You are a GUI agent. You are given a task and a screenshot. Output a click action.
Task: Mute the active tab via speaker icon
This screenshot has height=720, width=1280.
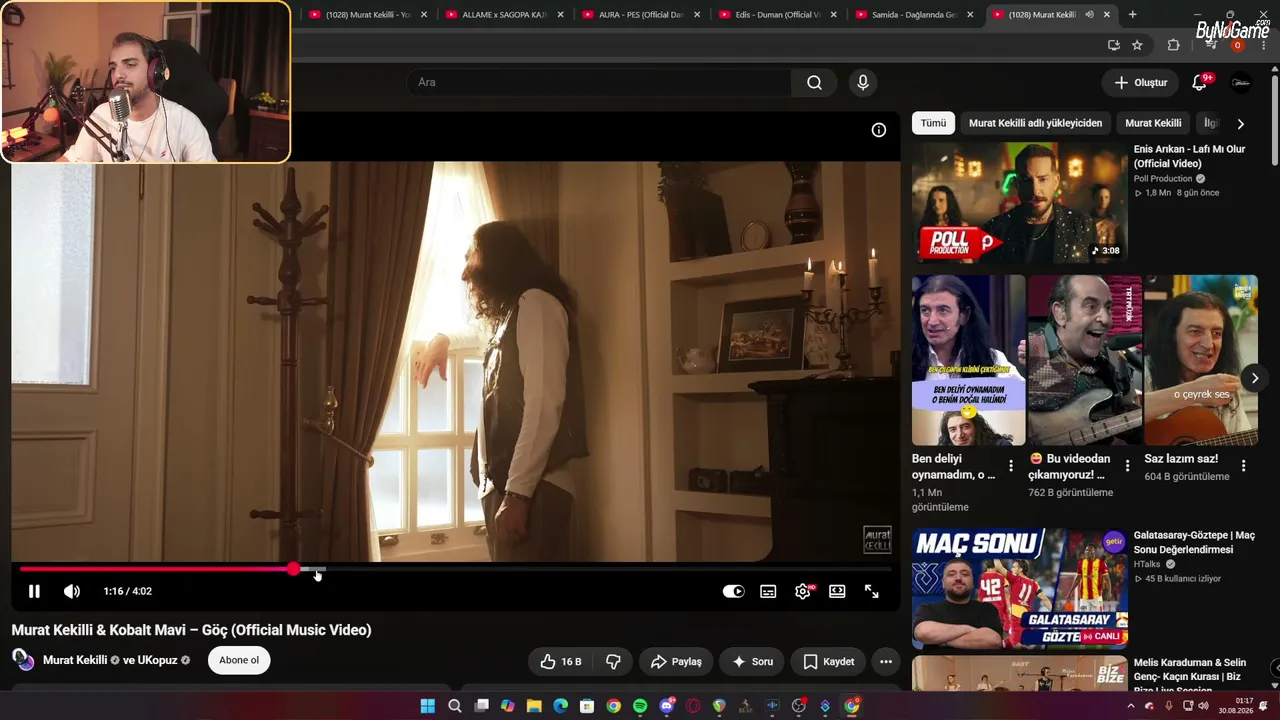1089,15
